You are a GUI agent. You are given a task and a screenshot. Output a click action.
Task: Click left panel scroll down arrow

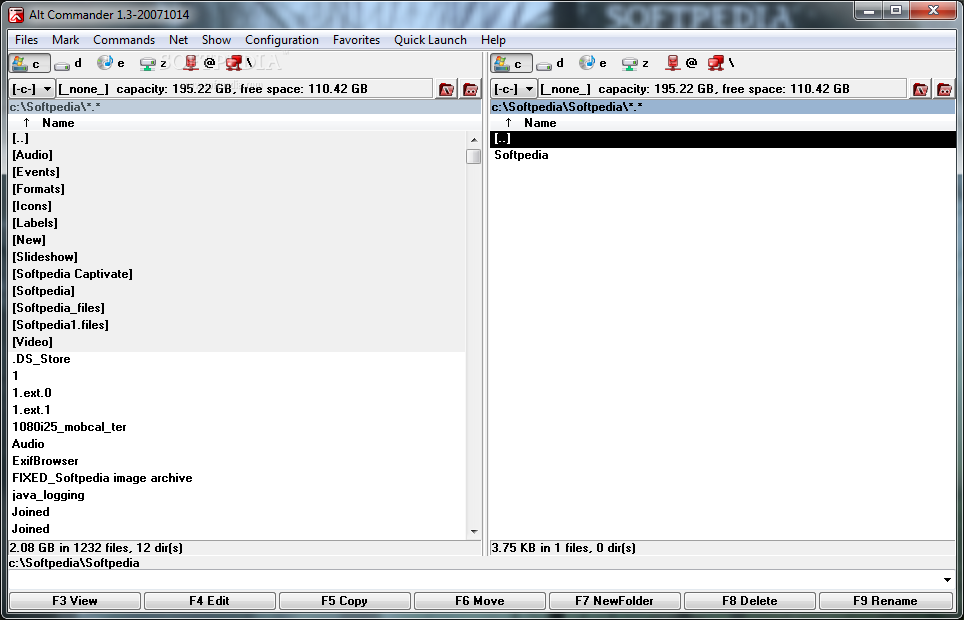point(473,531)
